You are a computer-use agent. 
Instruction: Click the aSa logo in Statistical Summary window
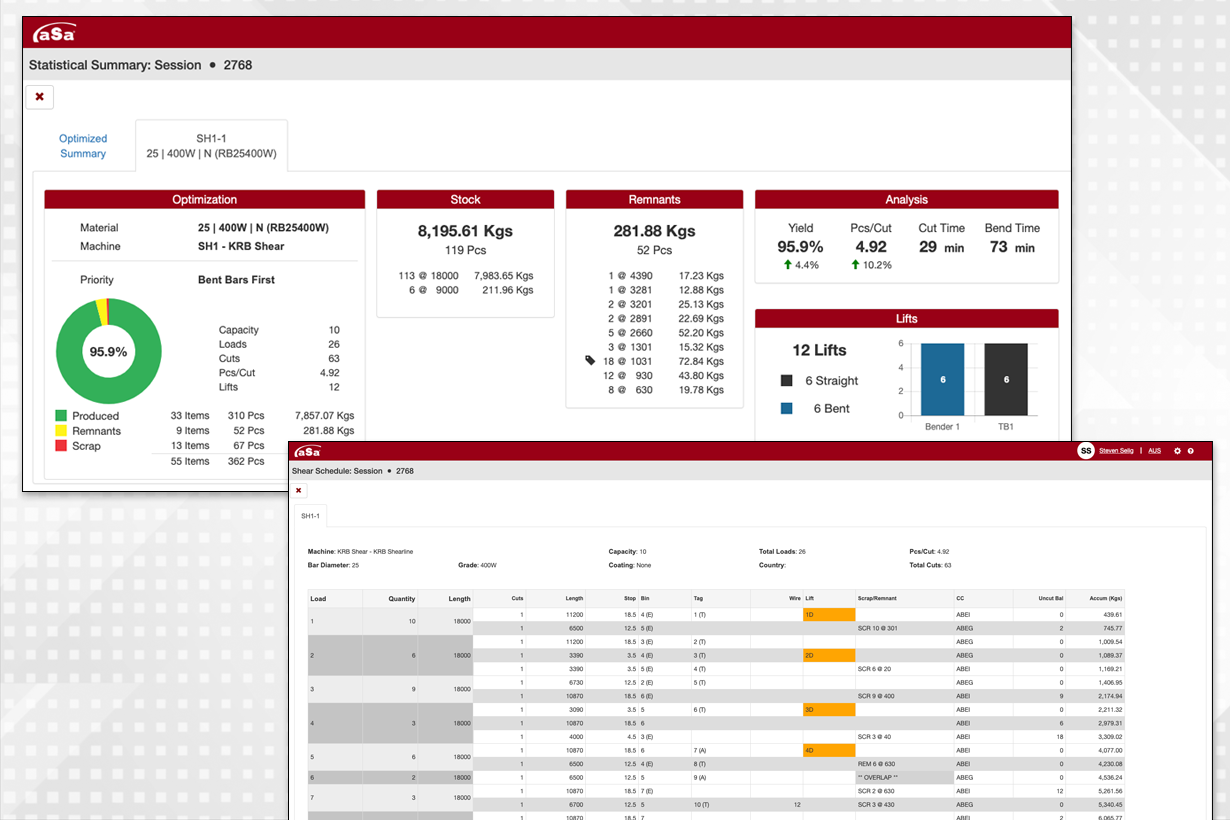pos(54,33)
